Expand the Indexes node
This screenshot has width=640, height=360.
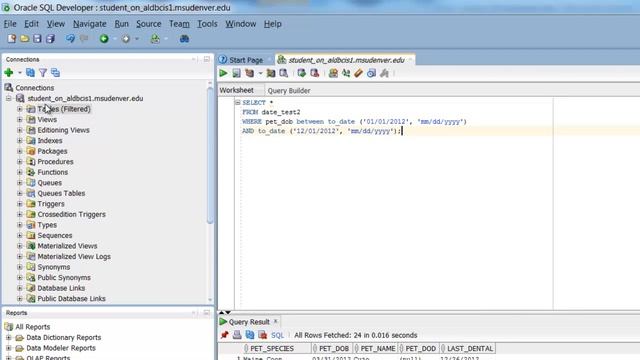click(x=20, y=140)
